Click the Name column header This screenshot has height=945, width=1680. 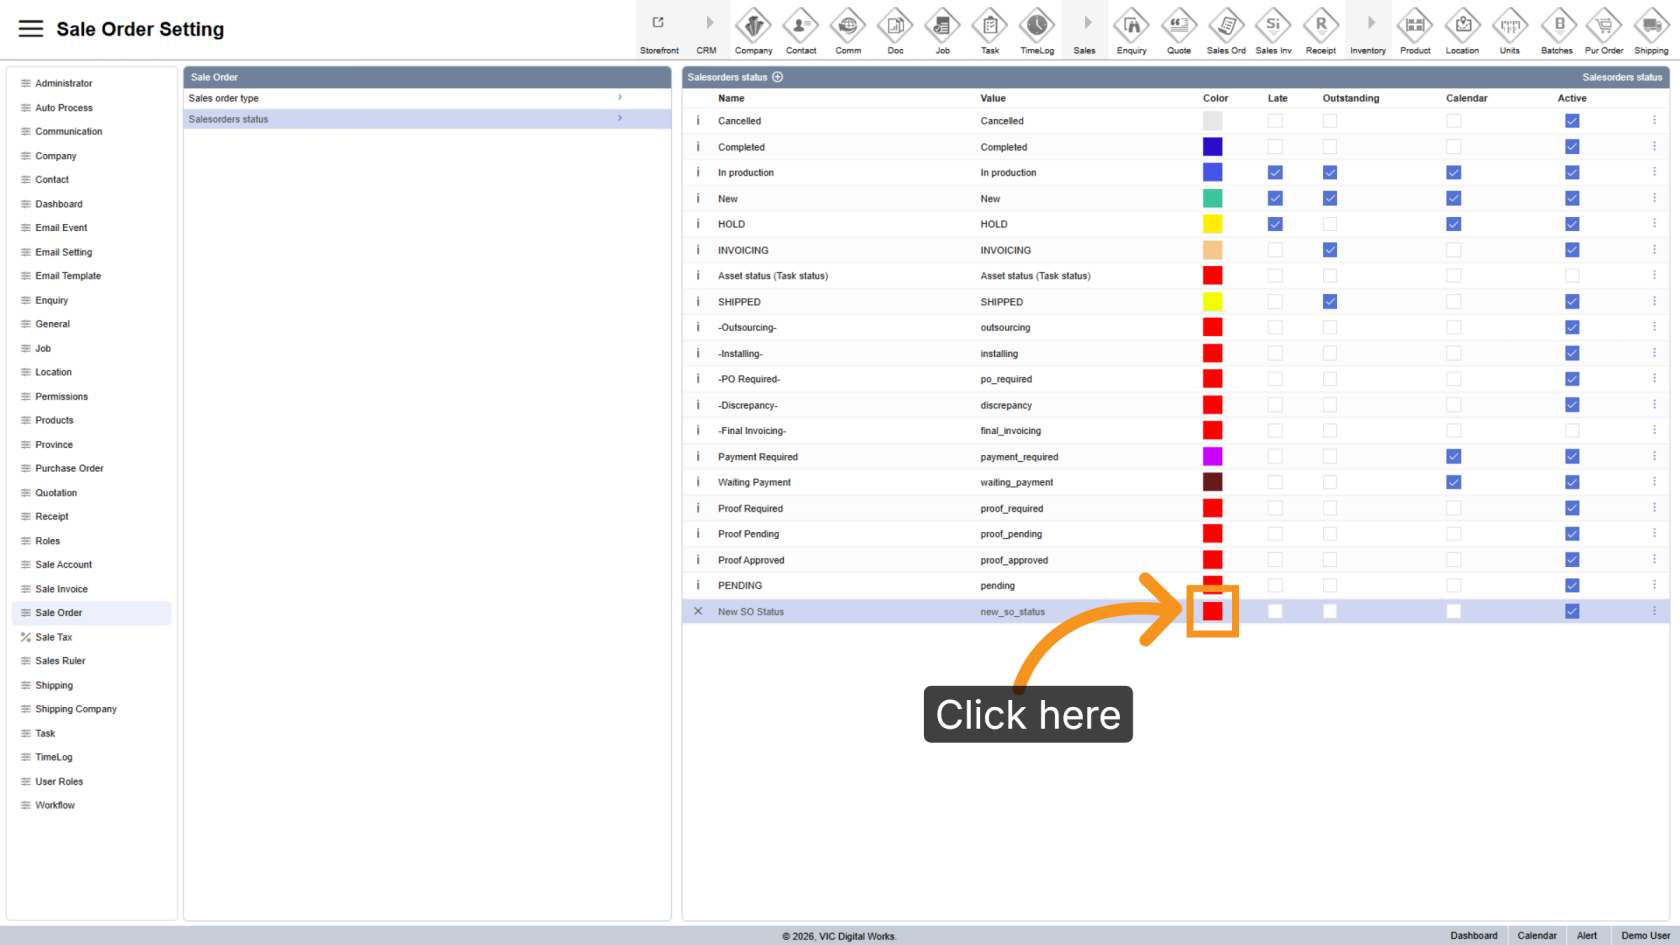(731, 98)
